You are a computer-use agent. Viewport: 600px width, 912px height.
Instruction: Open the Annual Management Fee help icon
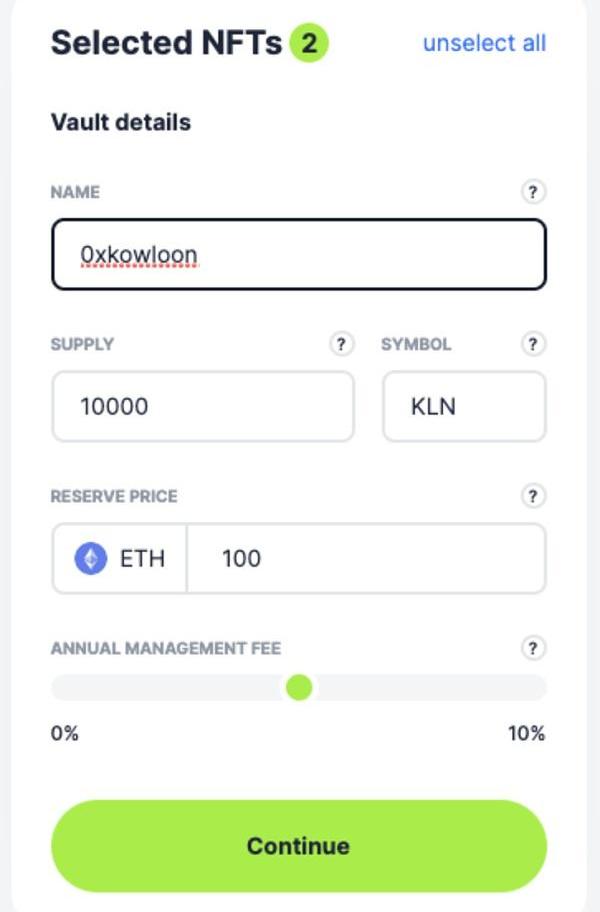(533, 648)
